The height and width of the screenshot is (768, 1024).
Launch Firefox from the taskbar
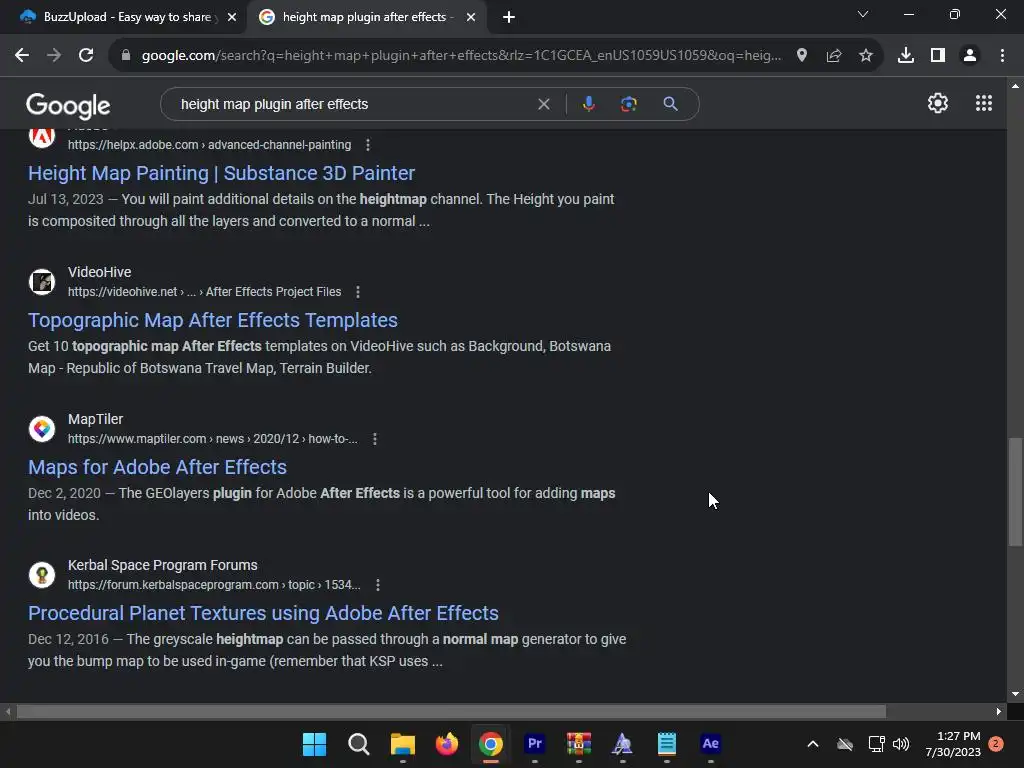pyautogui.click(x=447, y=744)
